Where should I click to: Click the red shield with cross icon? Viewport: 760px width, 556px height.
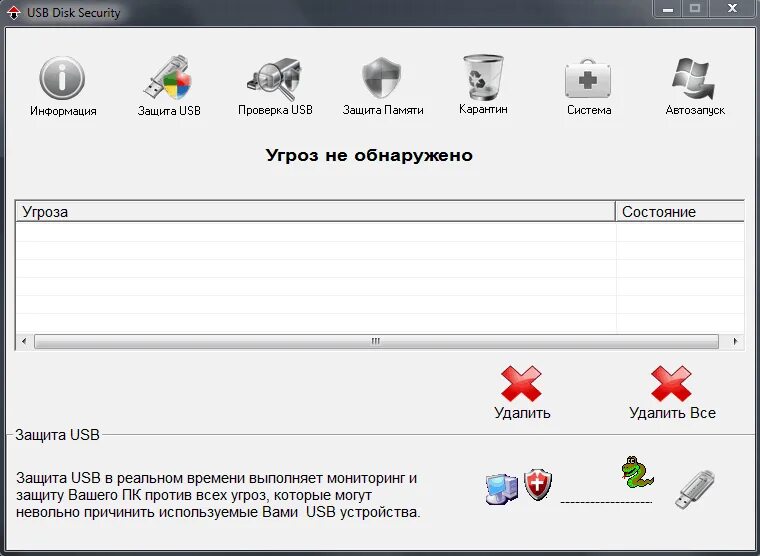(538, 484)
